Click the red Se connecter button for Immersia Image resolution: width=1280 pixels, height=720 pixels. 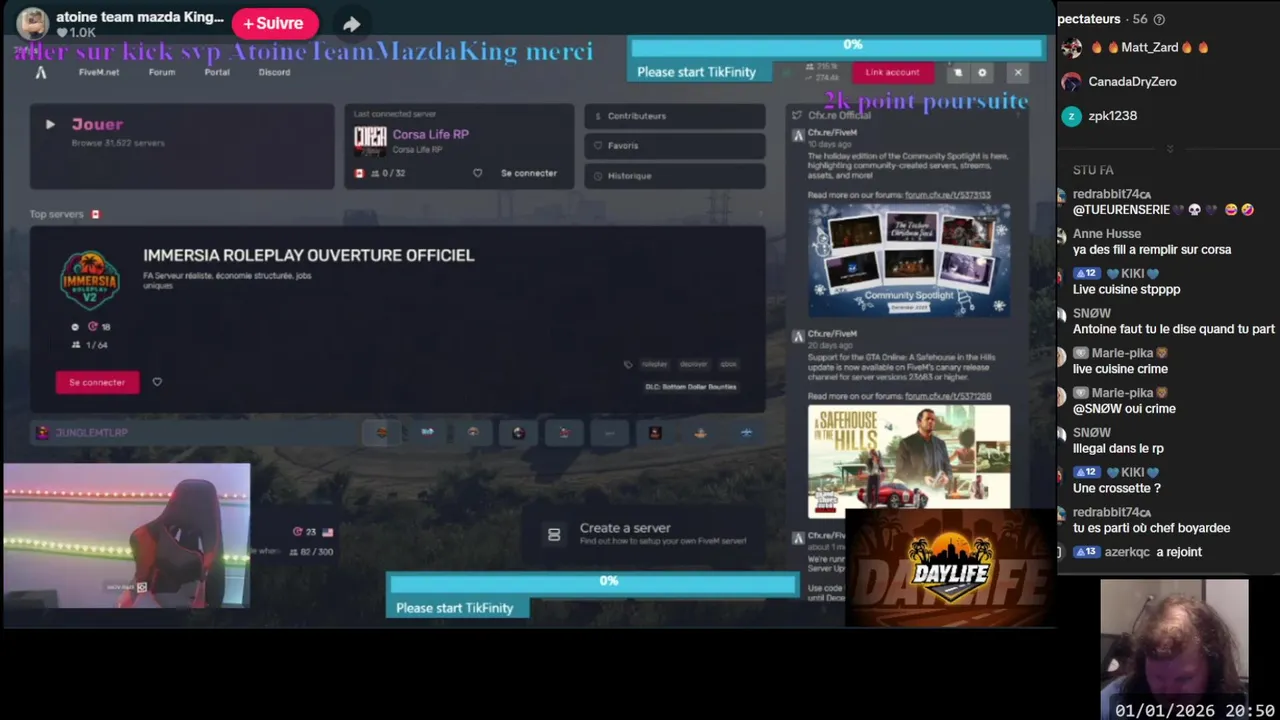pos(97,382)
